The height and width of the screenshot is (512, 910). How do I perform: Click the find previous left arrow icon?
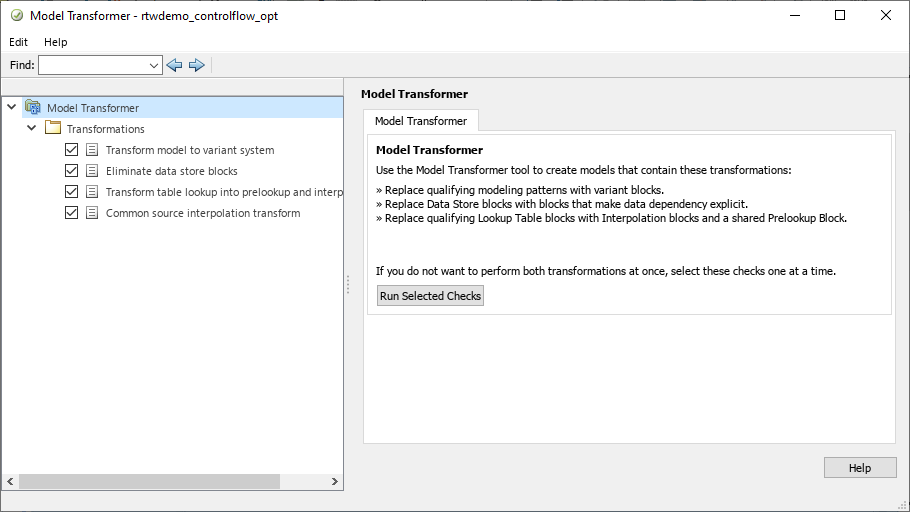pos(174,65)
